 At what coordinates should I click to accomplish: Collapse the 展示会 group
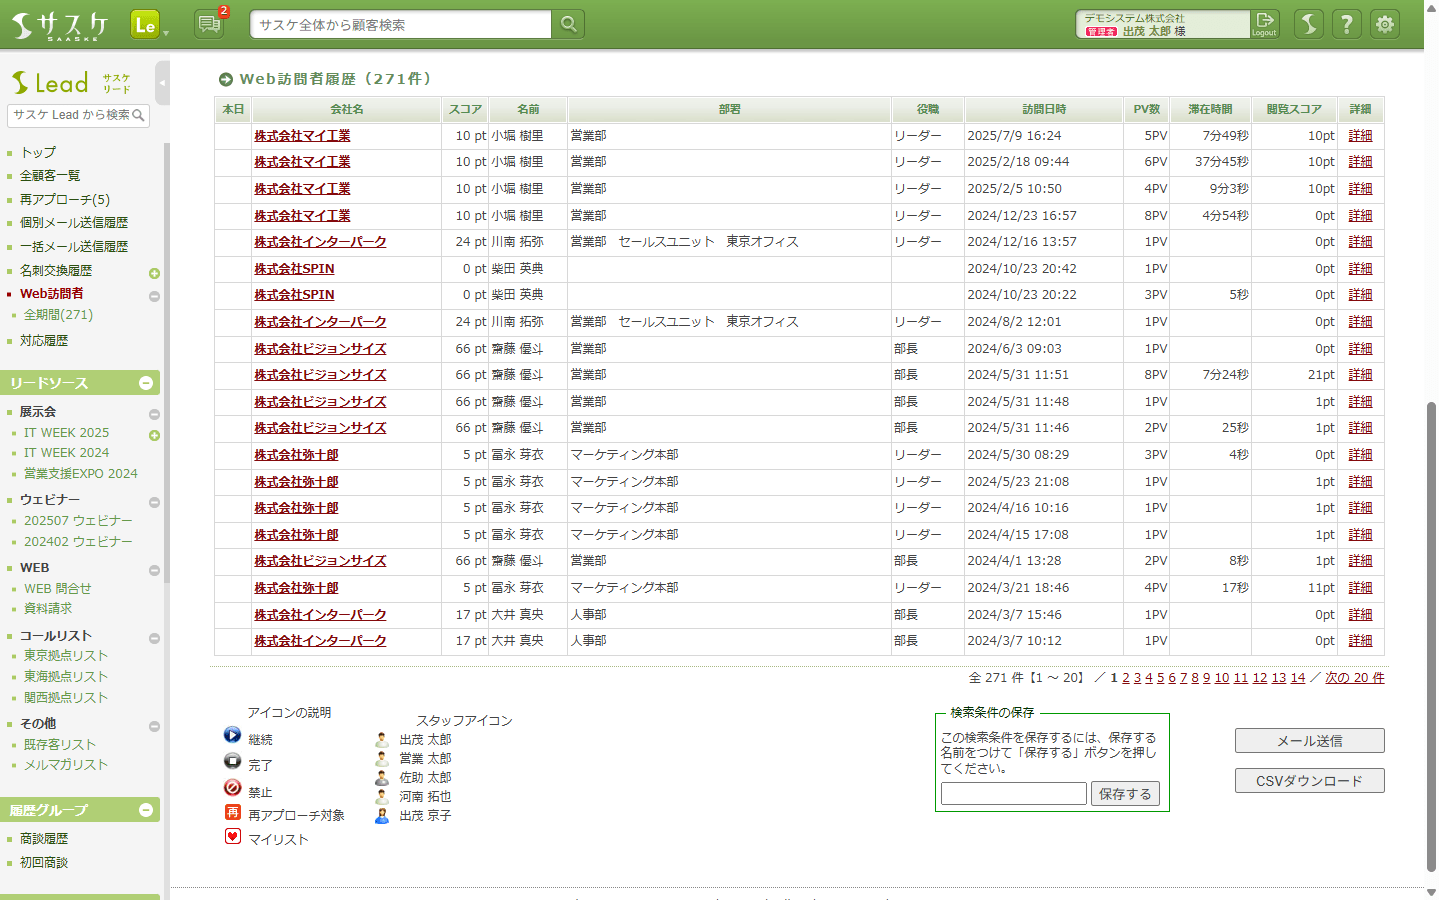tap(154, 414)
